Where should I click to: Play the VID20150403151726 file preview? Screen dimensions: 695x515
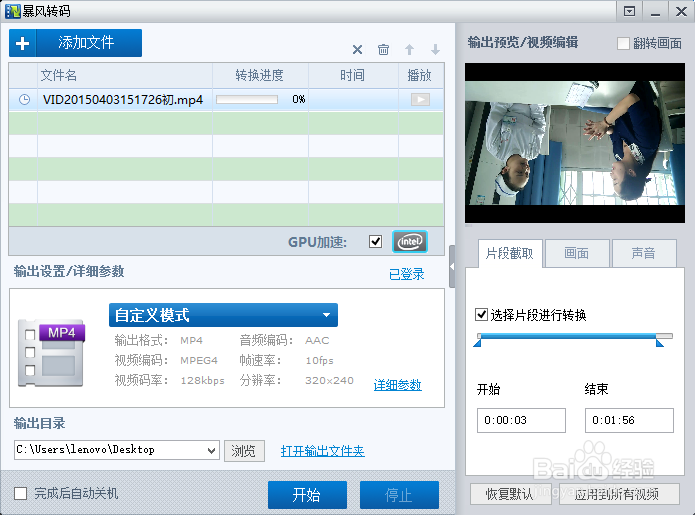420,99
